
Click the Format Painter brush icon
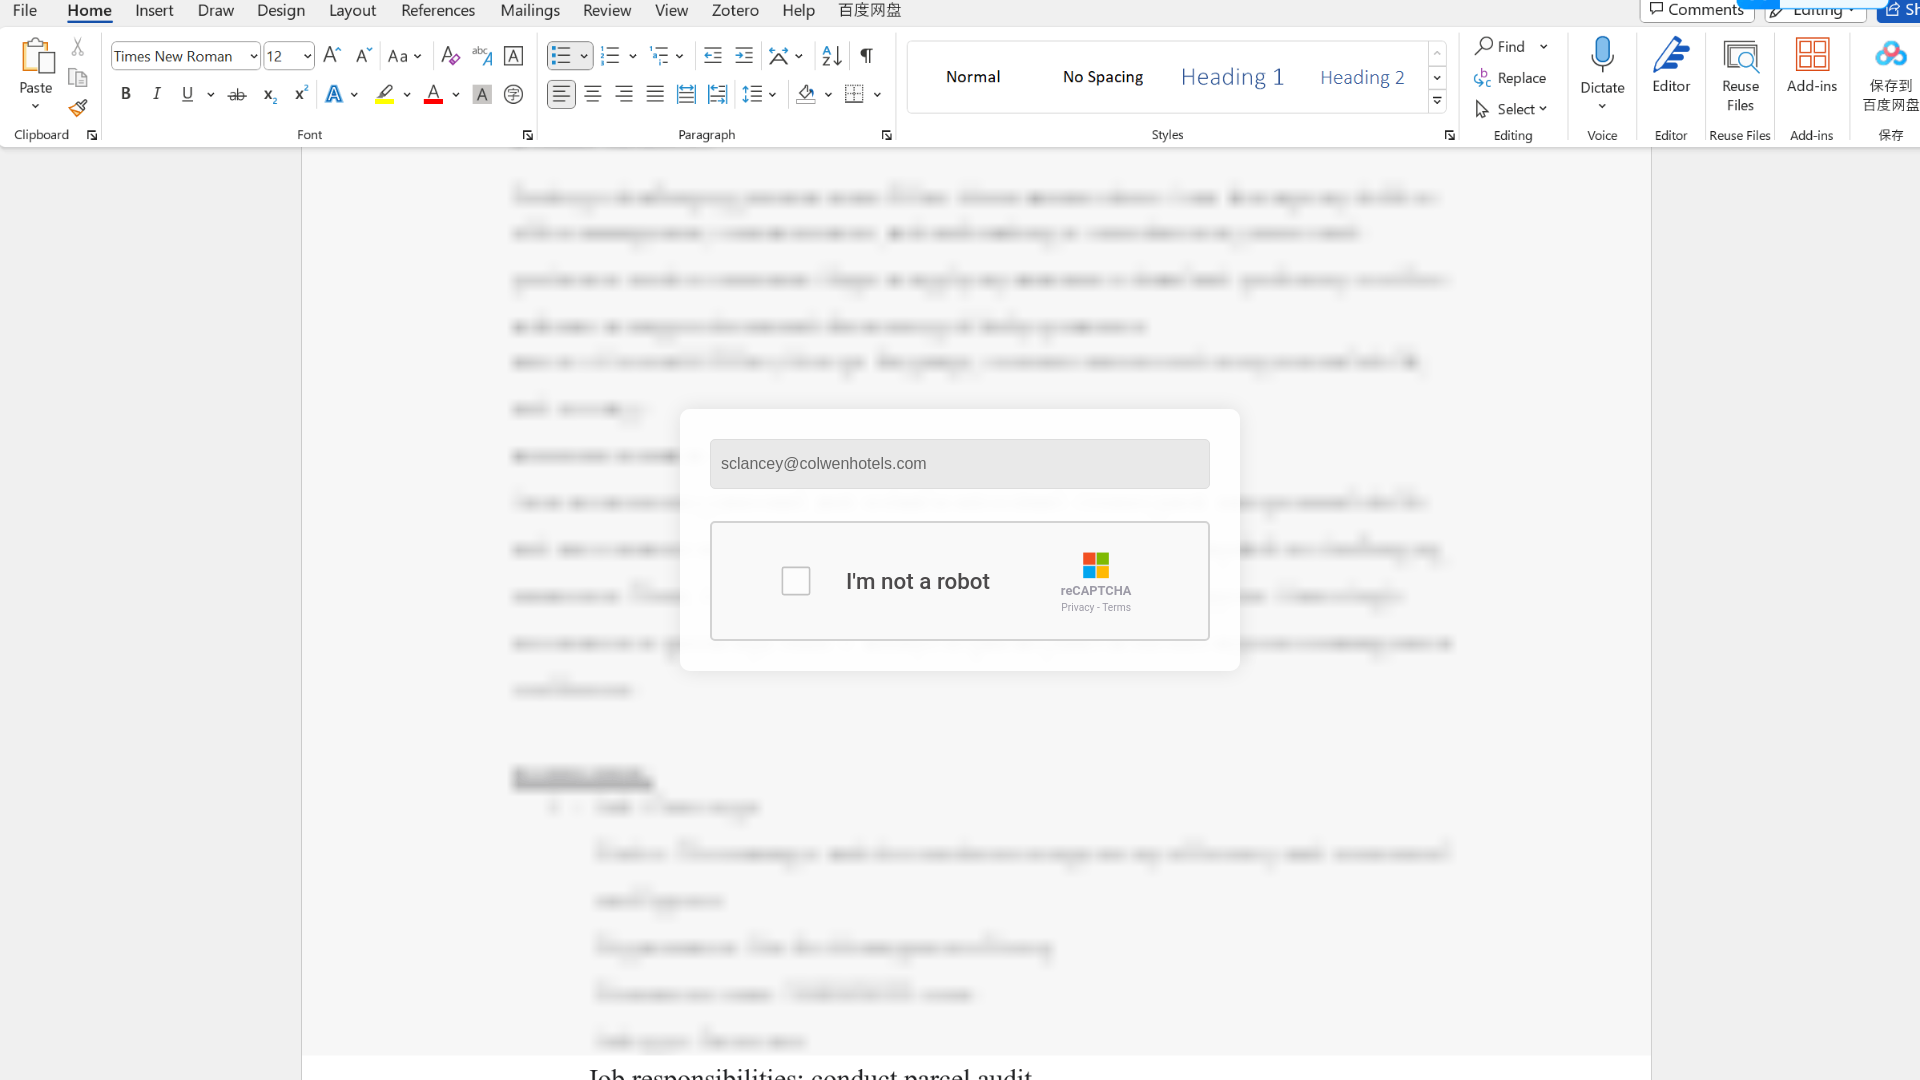coord(78,108)
